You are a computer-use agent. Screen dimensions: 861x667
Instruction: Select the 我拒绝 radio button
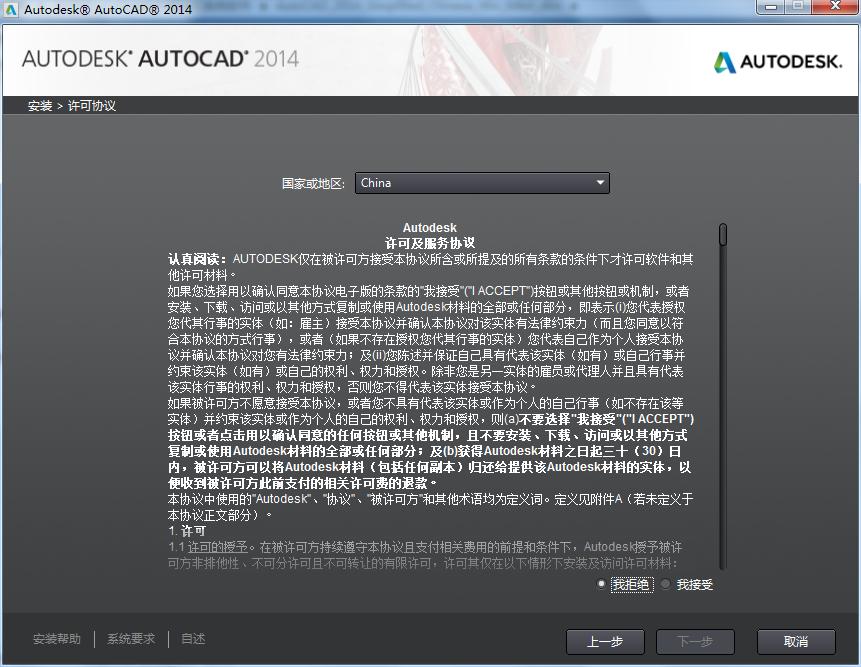tap(601, 583)
